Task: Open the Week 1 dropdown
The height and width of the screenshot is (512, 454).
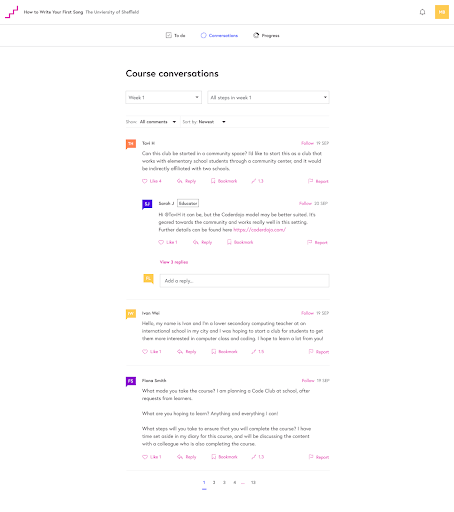Action: tap(164, 97)
